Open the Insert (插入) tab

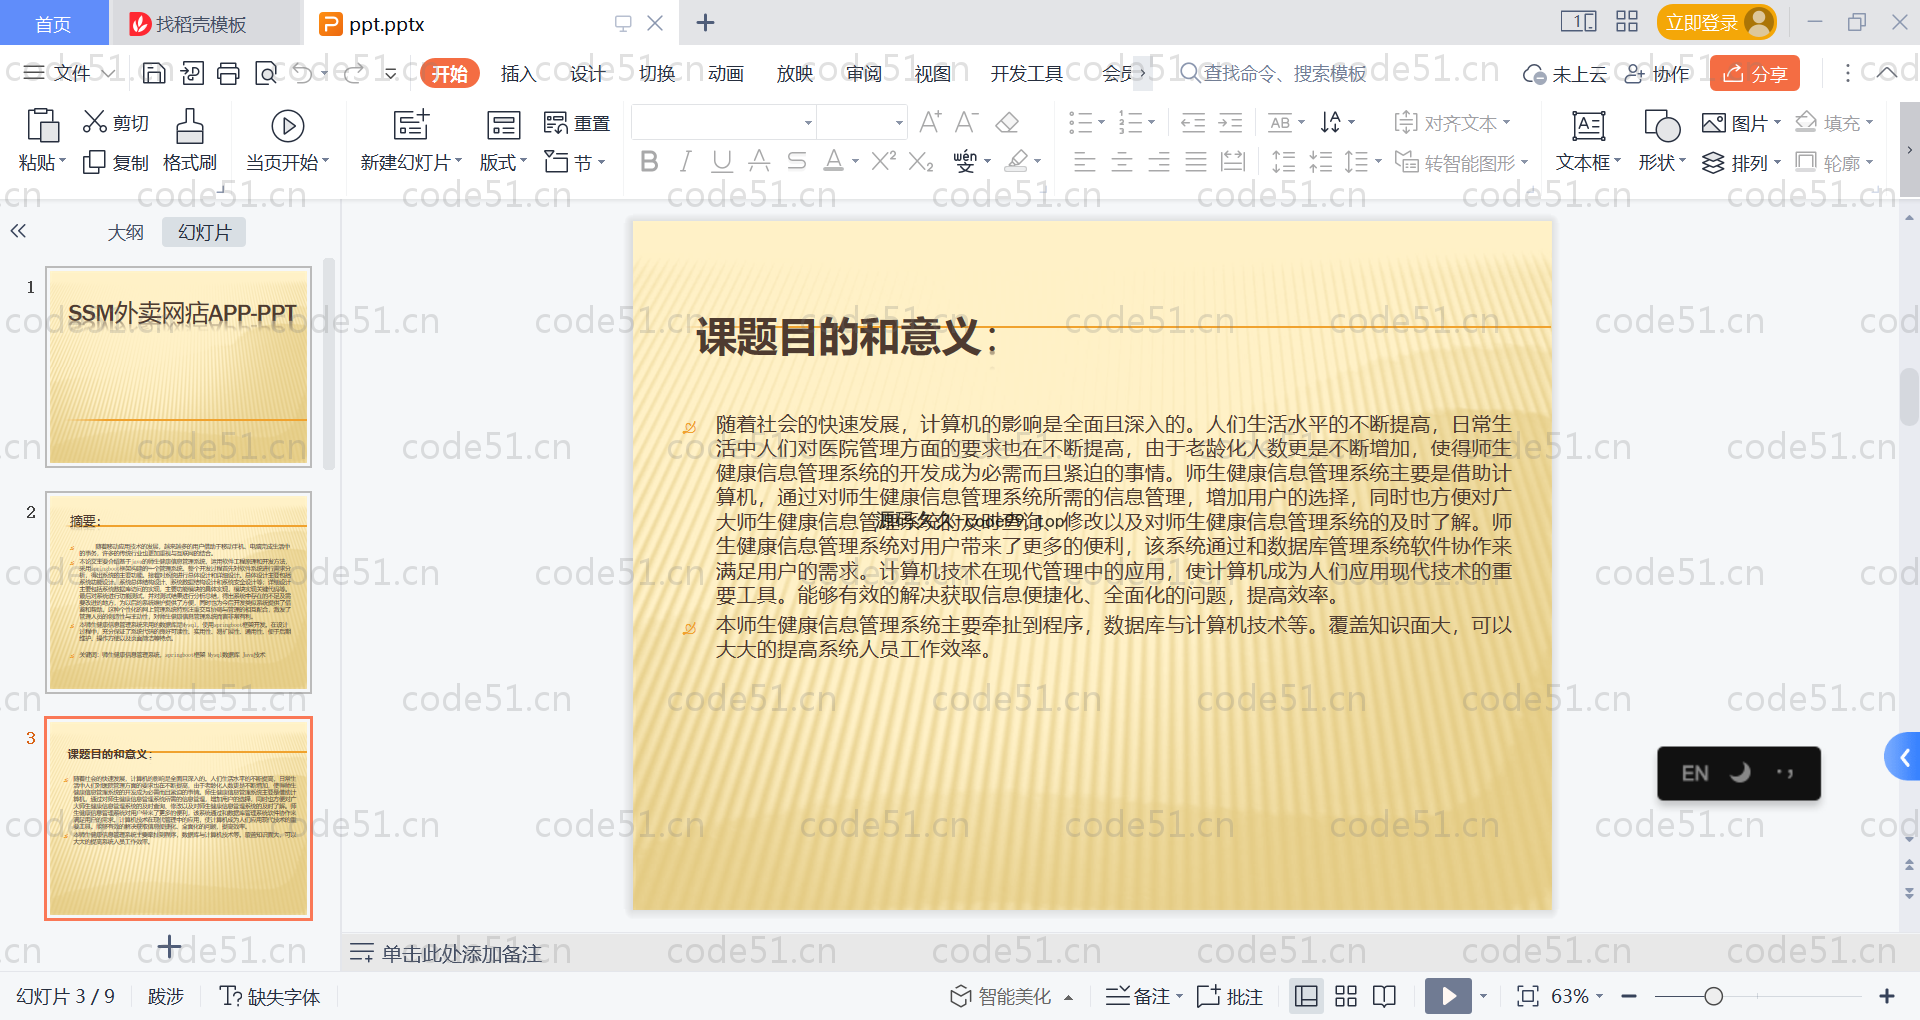pyautogui.click(x=518, y=73)
